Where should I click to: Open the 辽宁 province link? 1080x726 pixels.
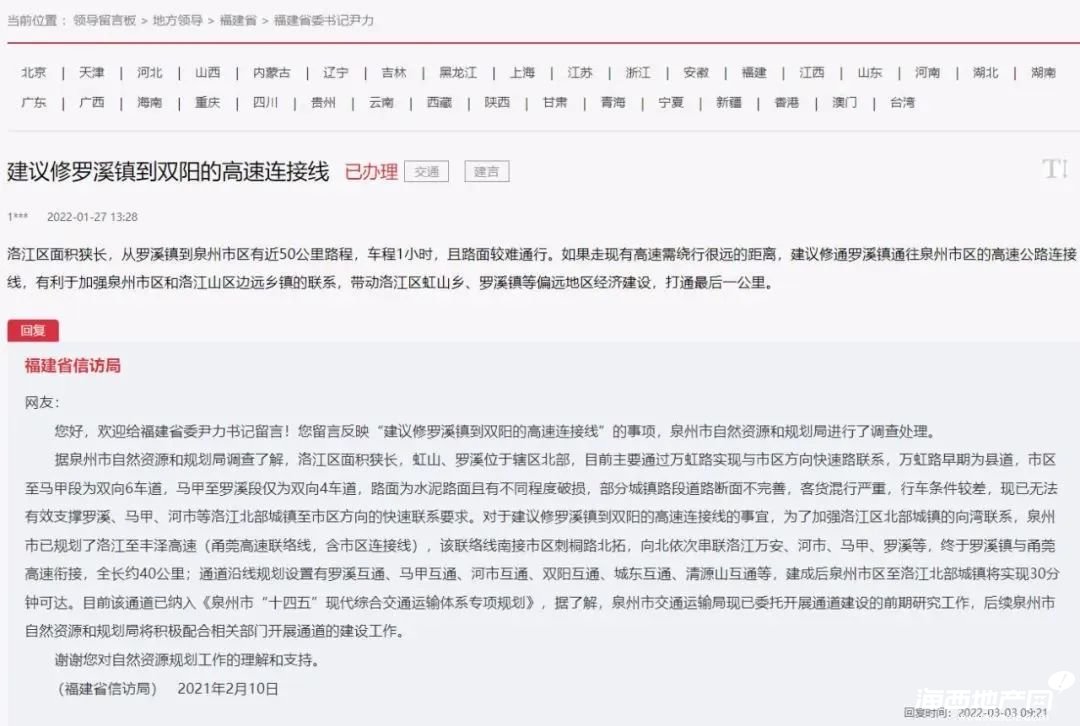[335, 72]
